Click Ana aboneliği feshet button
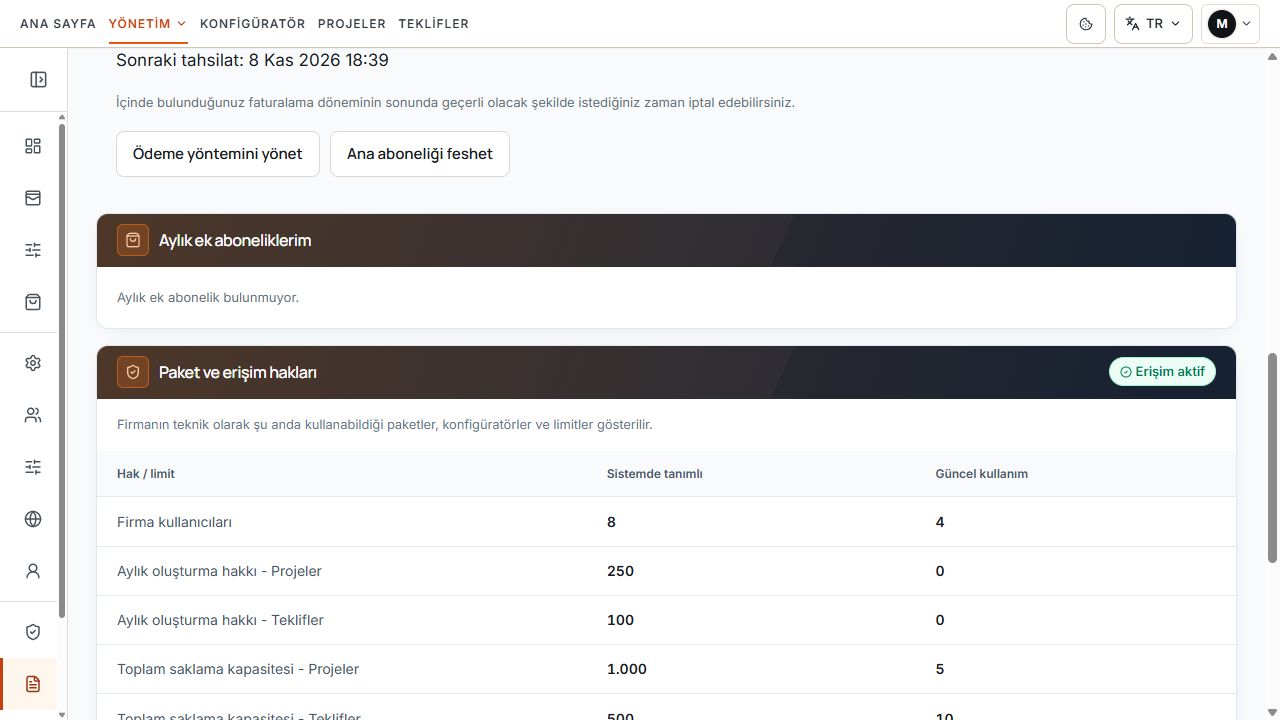The width and height of the screenshot is (1280, 720). coord(420,154)
